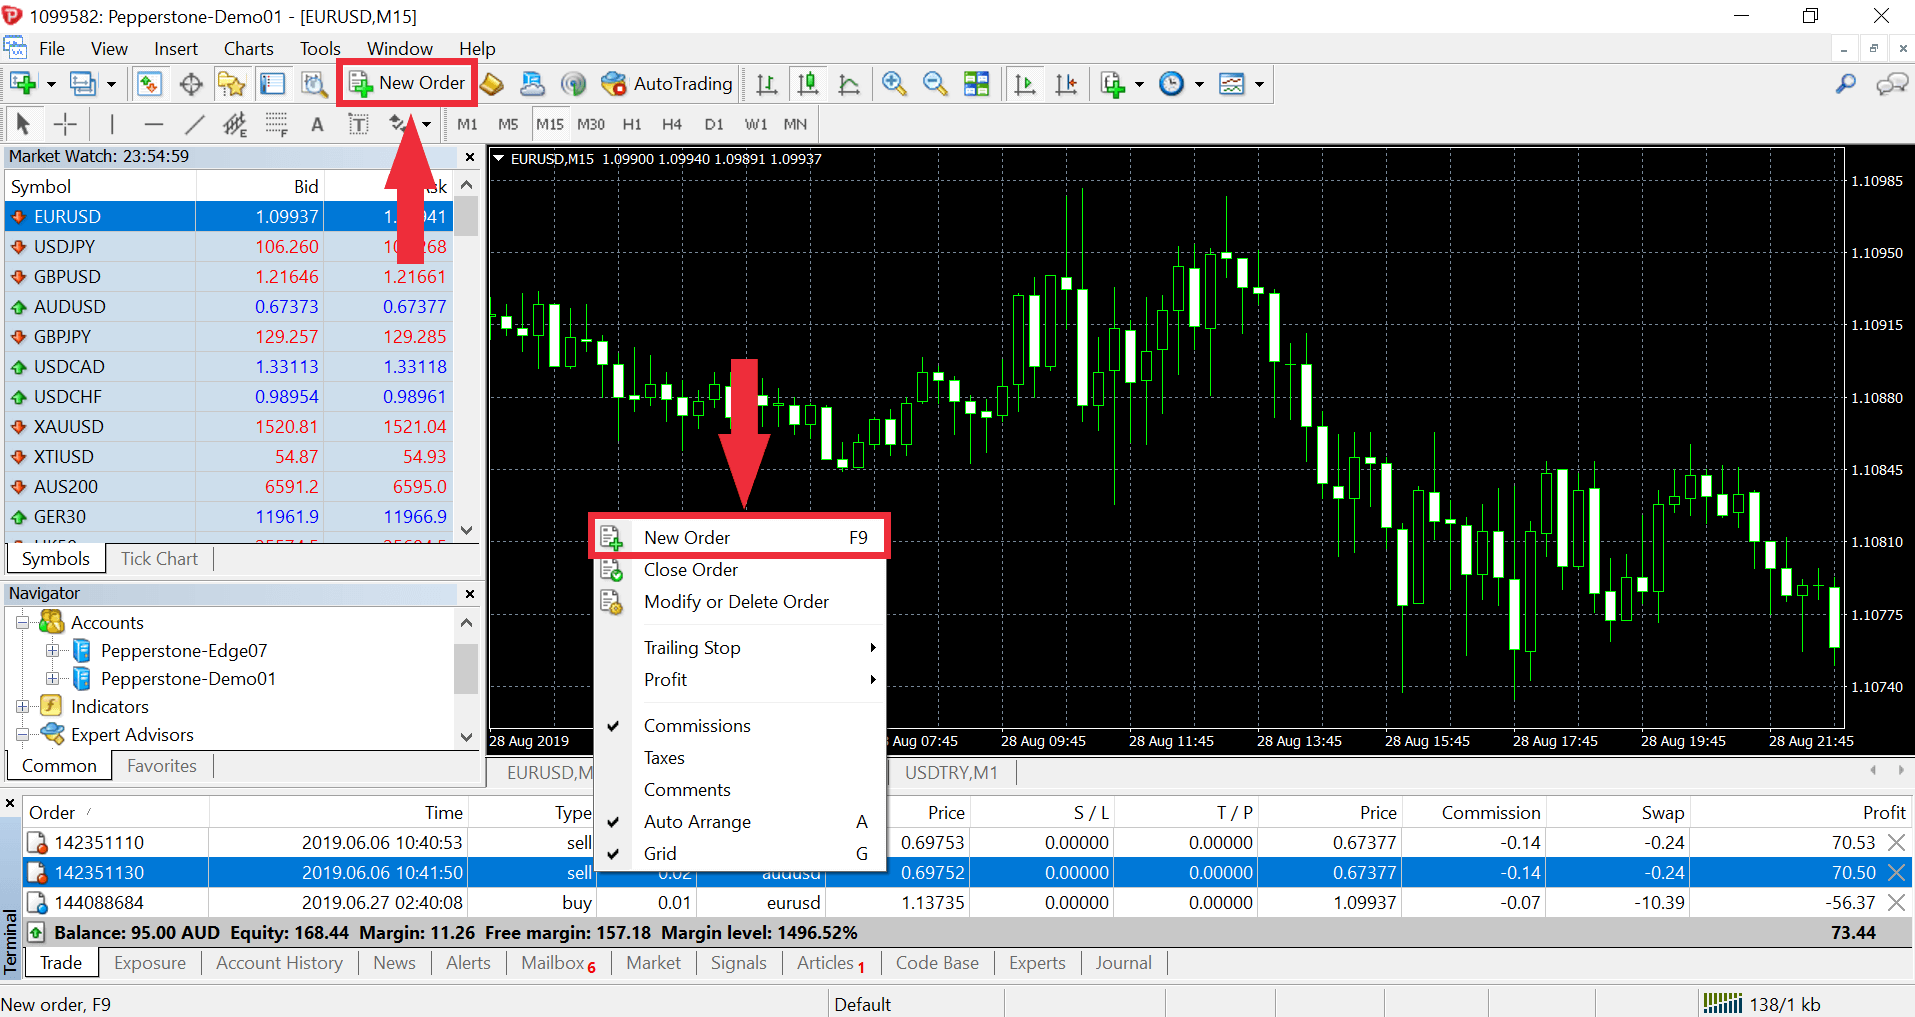Select the Crosshair cursor tool
Screen dimensions: 1915x1017
tap(65, 124)
